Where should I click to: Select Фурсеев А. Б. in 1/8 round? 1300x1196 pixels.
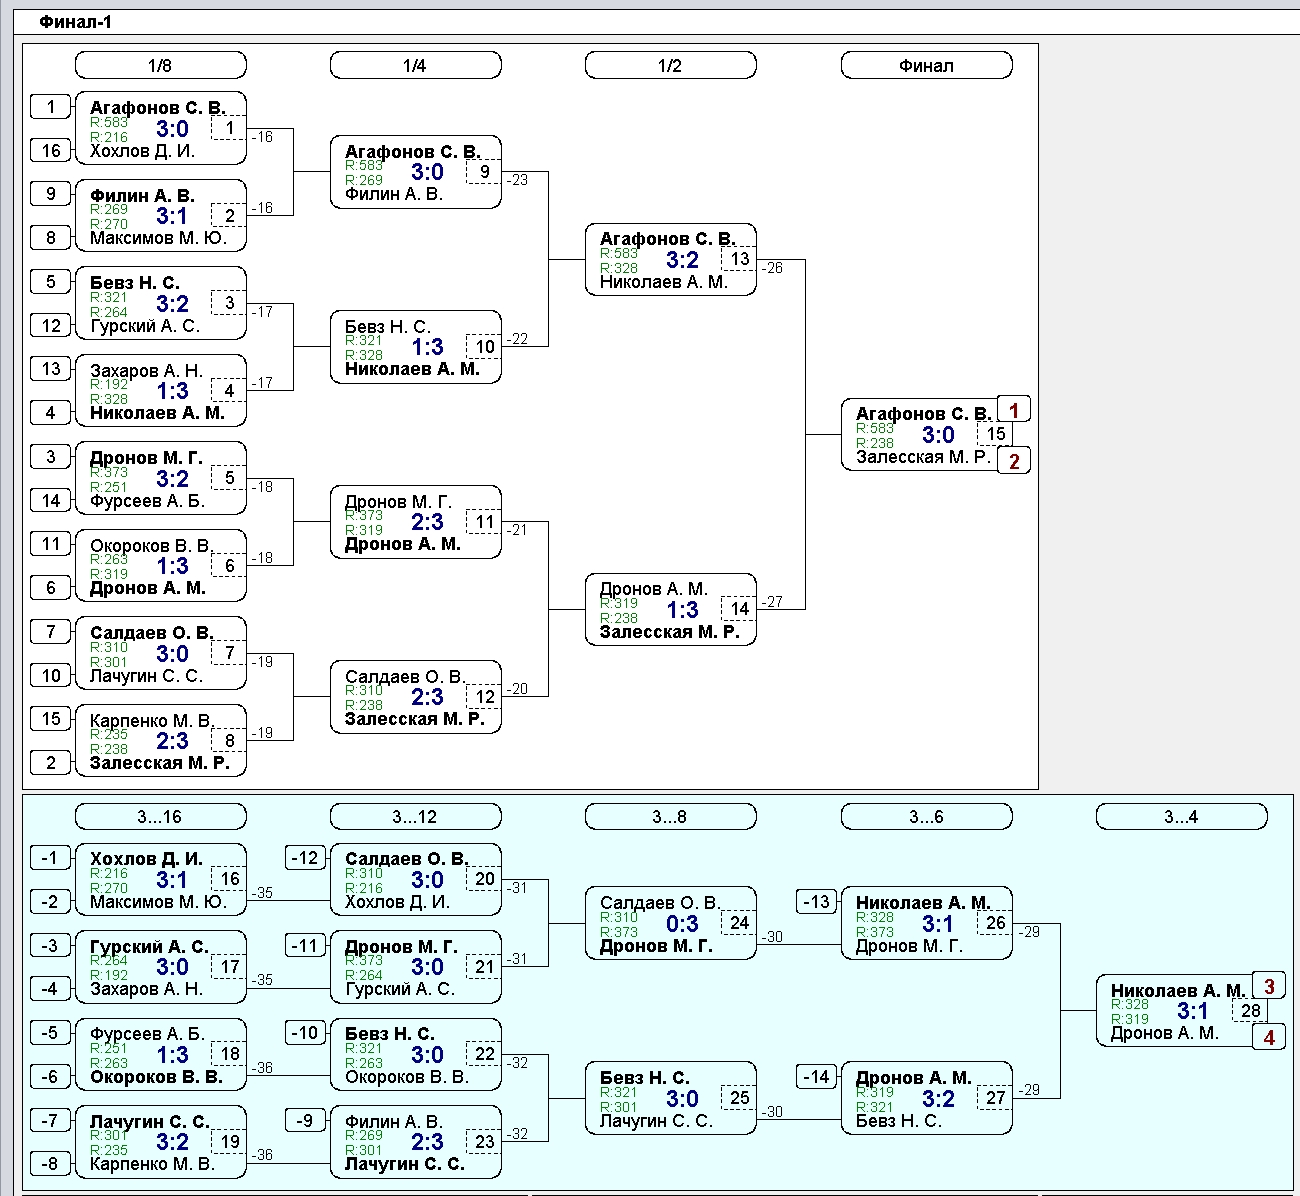tap(147, 501)
